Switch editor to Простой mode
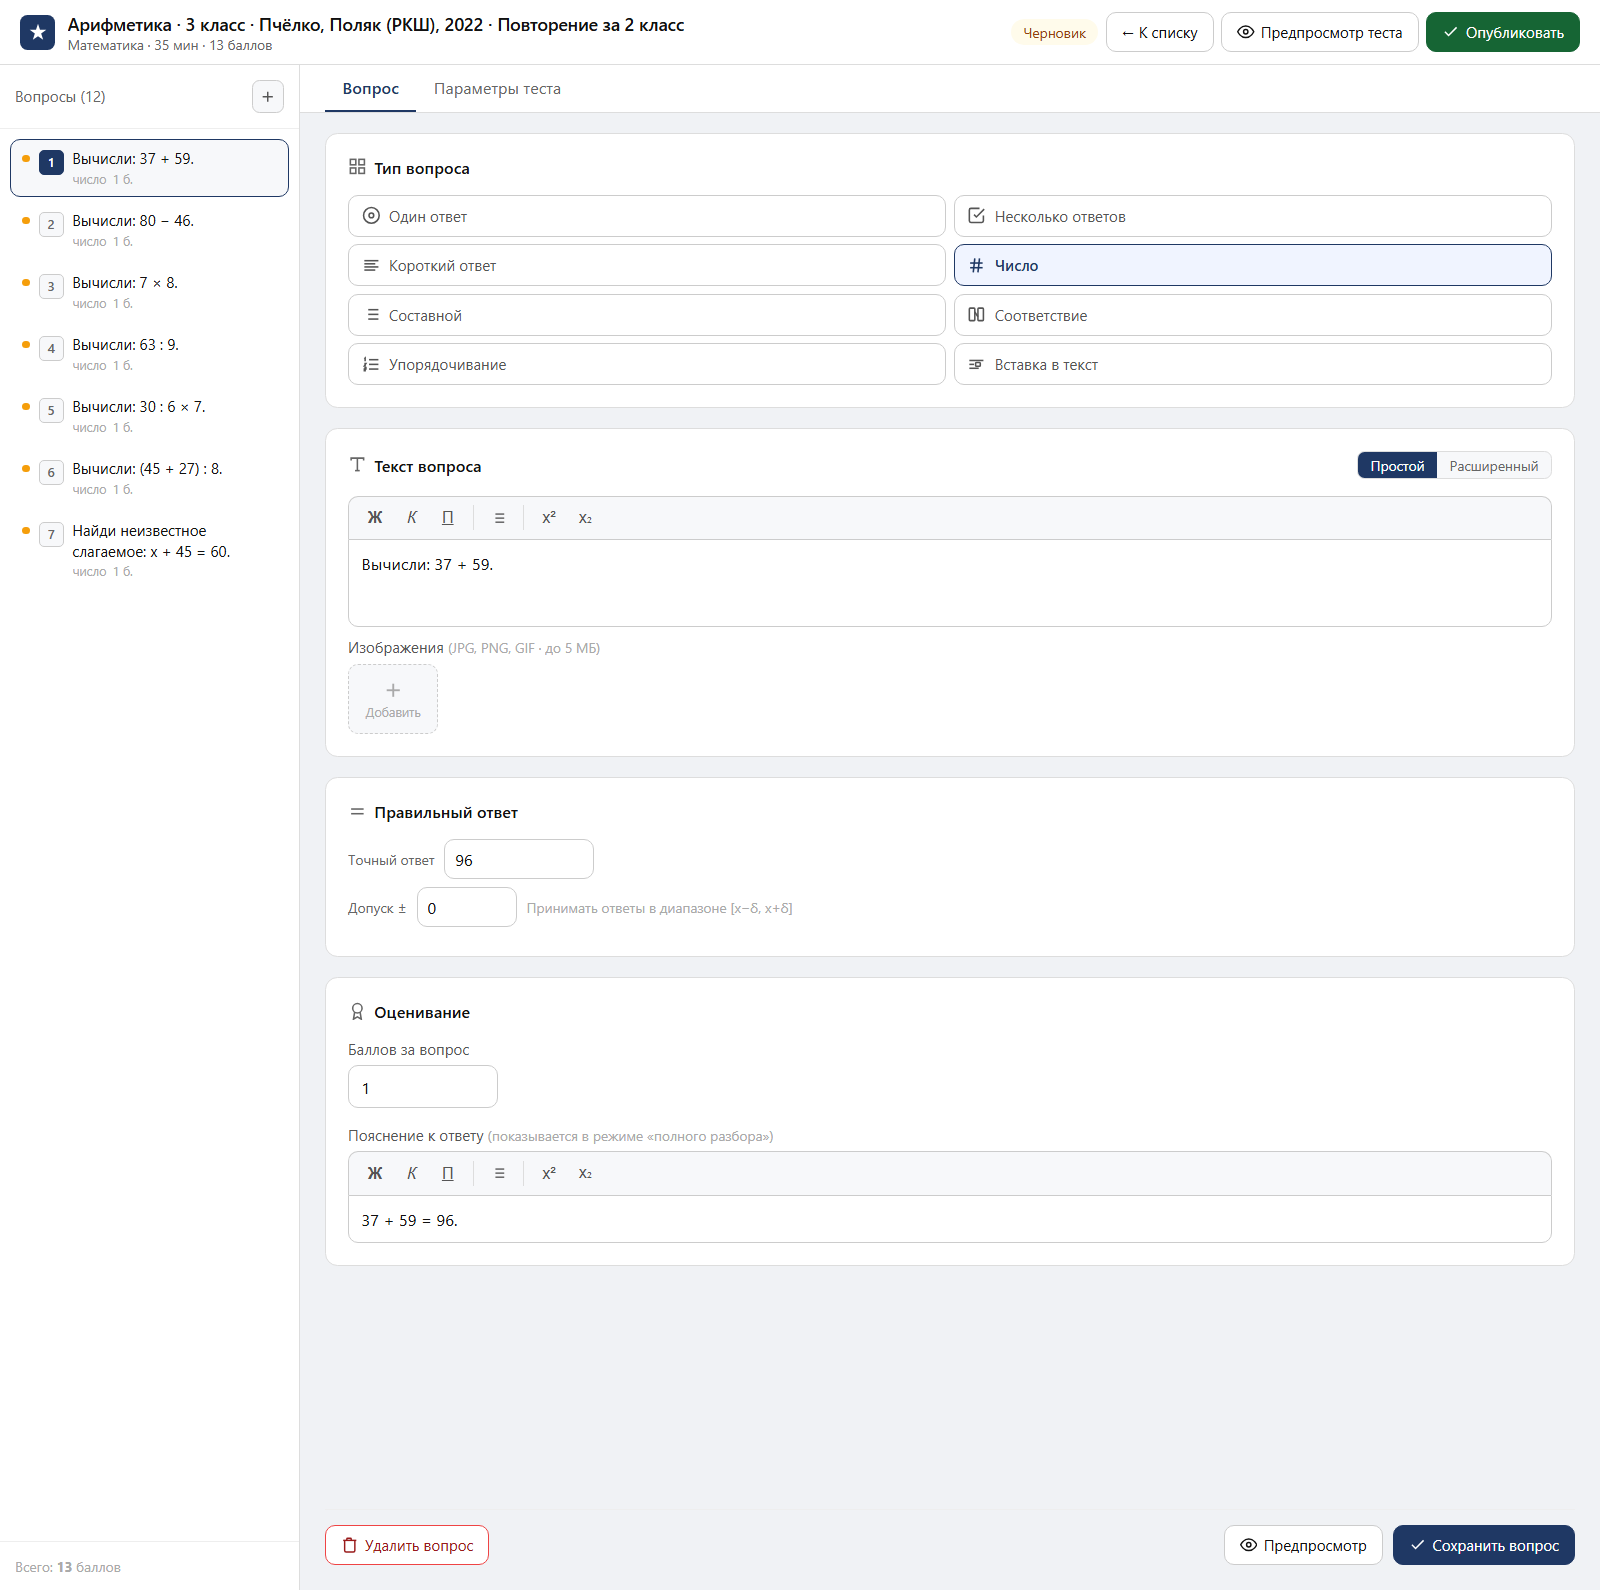The height and width of the screenshot is (1590, 1600). pos(1397,466)
